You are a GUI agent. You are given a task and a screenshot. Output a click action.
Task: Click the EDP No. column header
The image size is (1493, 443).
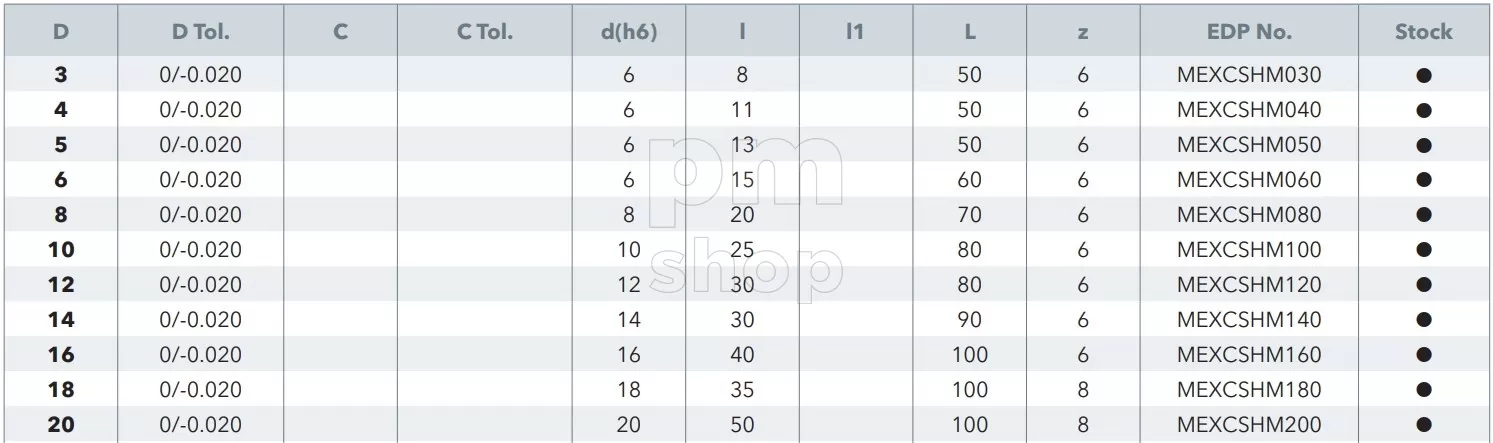coord(1249,32)
